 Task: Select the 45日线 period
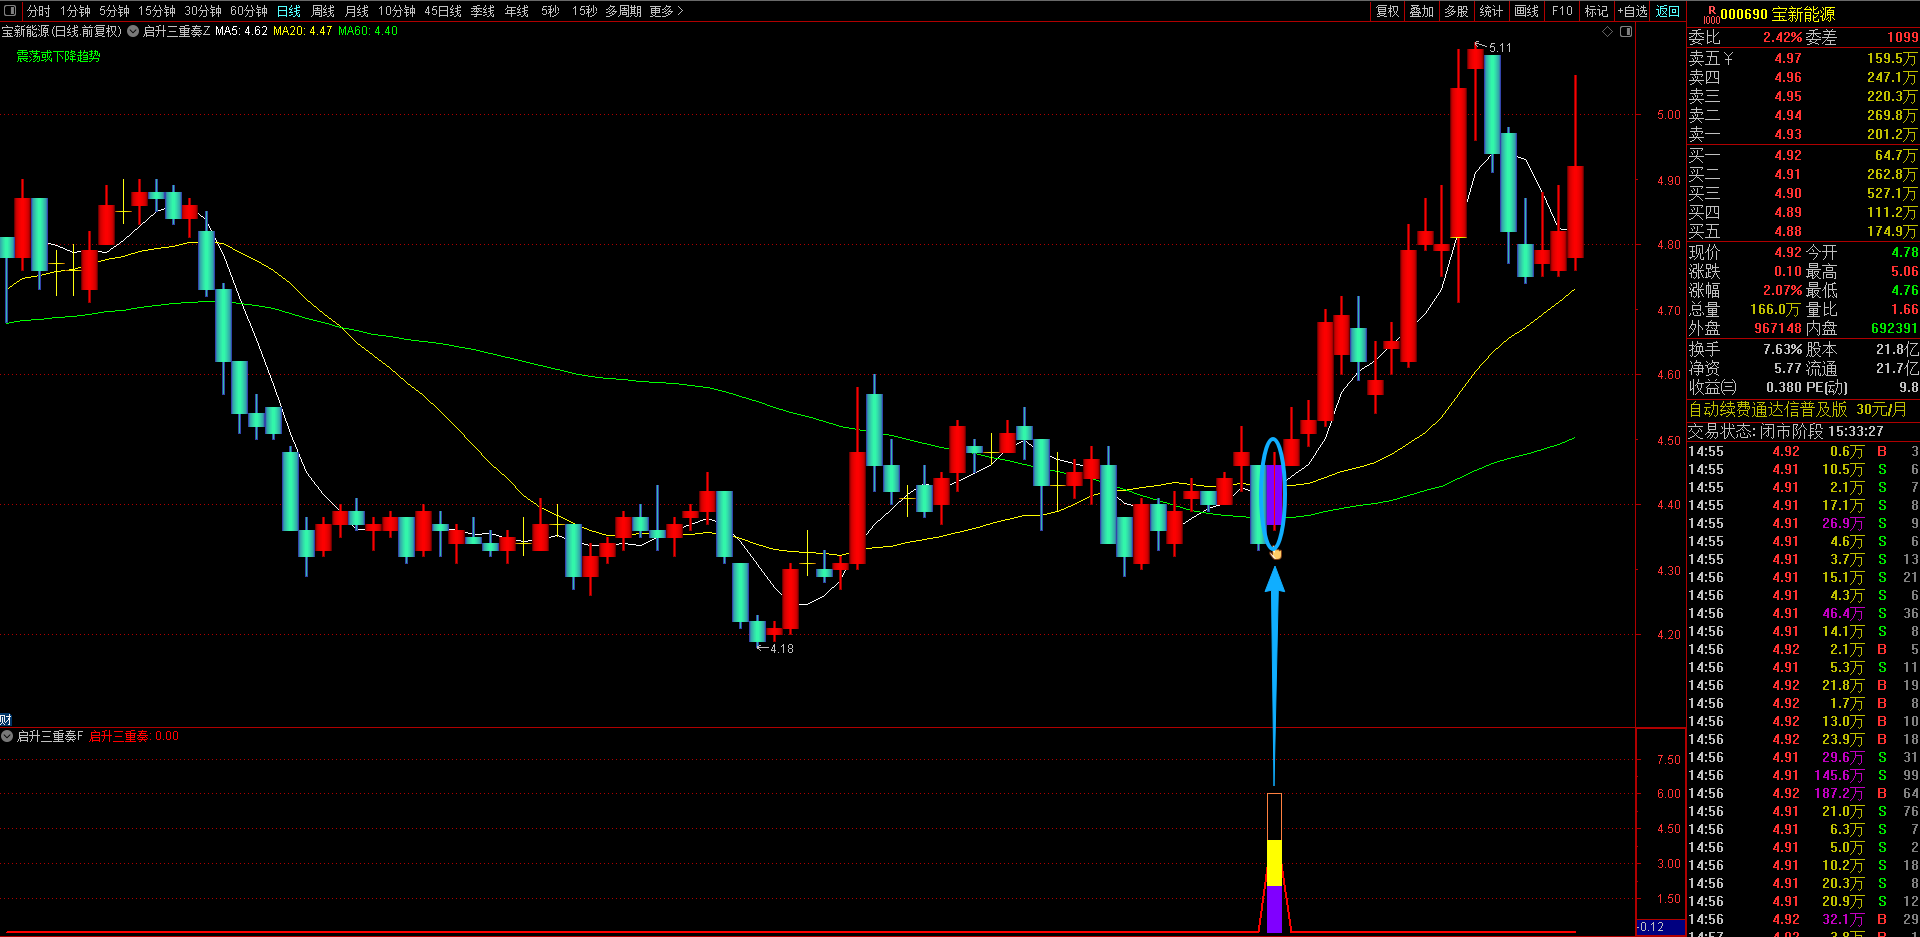pyautogui.click(x=443, y=11)
